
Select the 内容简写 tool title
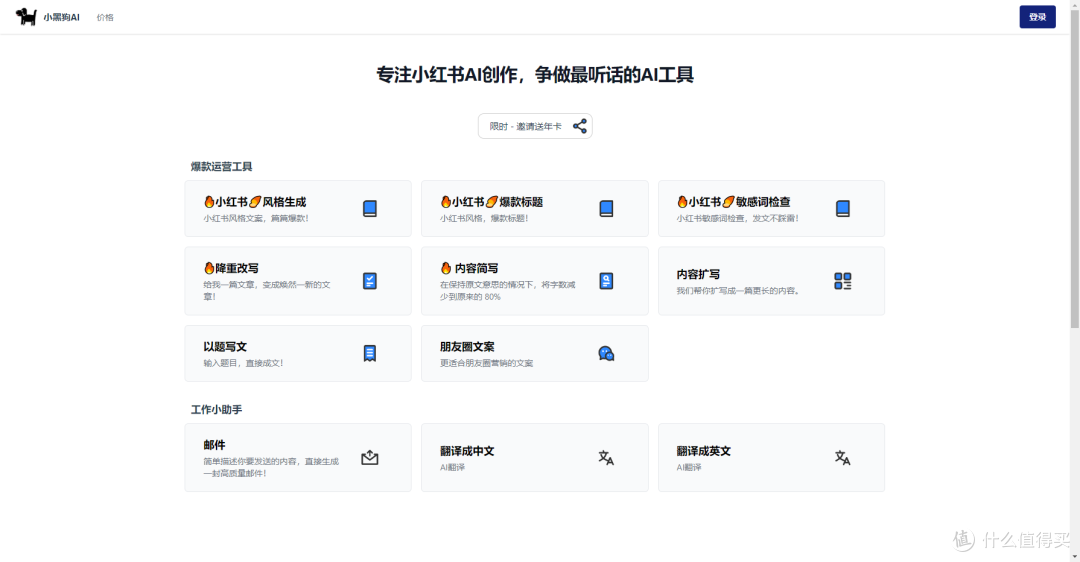click(470, 268)
